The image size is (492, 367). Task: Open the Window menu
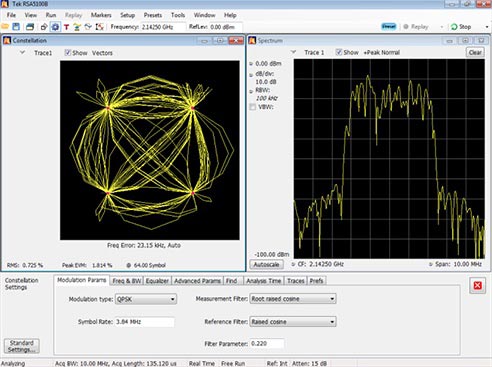click(x=204, y=15)
